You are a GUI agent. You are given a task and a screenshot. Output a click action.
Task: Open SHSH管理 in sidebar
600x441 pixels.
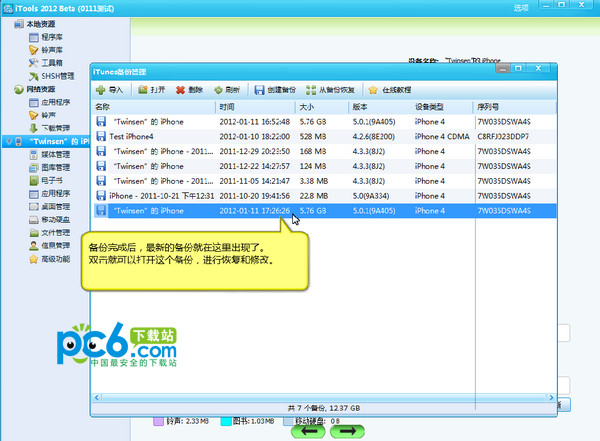pyautogui.click(x=51, y=76)
